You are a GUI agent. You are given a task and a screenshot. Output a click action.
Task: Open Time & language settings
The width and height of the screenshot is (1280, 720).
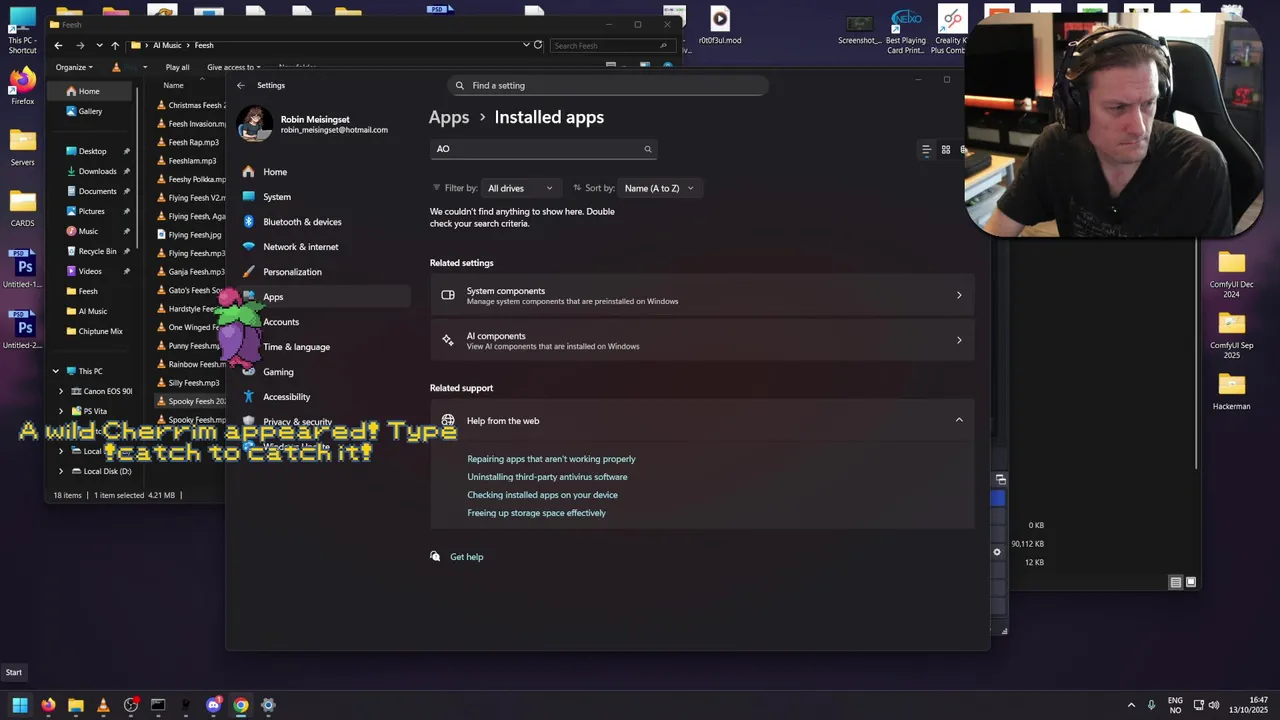[x=295, y=347]
